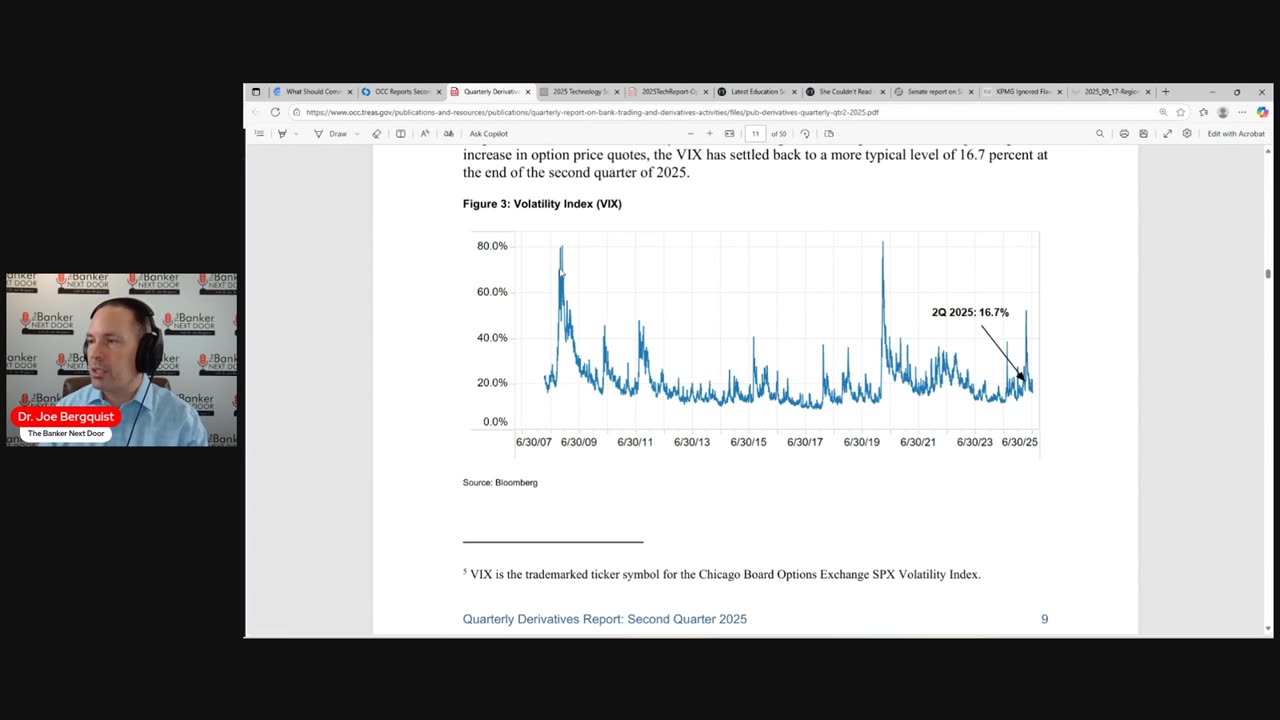1280x720 pixels.
Task: Click the site info icon in address bar
Action: coord(297,112)
